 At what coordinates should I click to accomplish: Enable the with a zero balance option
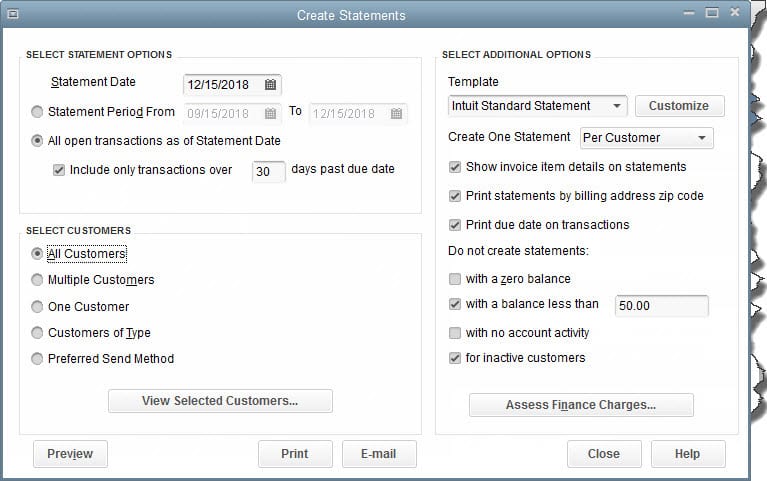pyautogui.click(x=456, y=279)
